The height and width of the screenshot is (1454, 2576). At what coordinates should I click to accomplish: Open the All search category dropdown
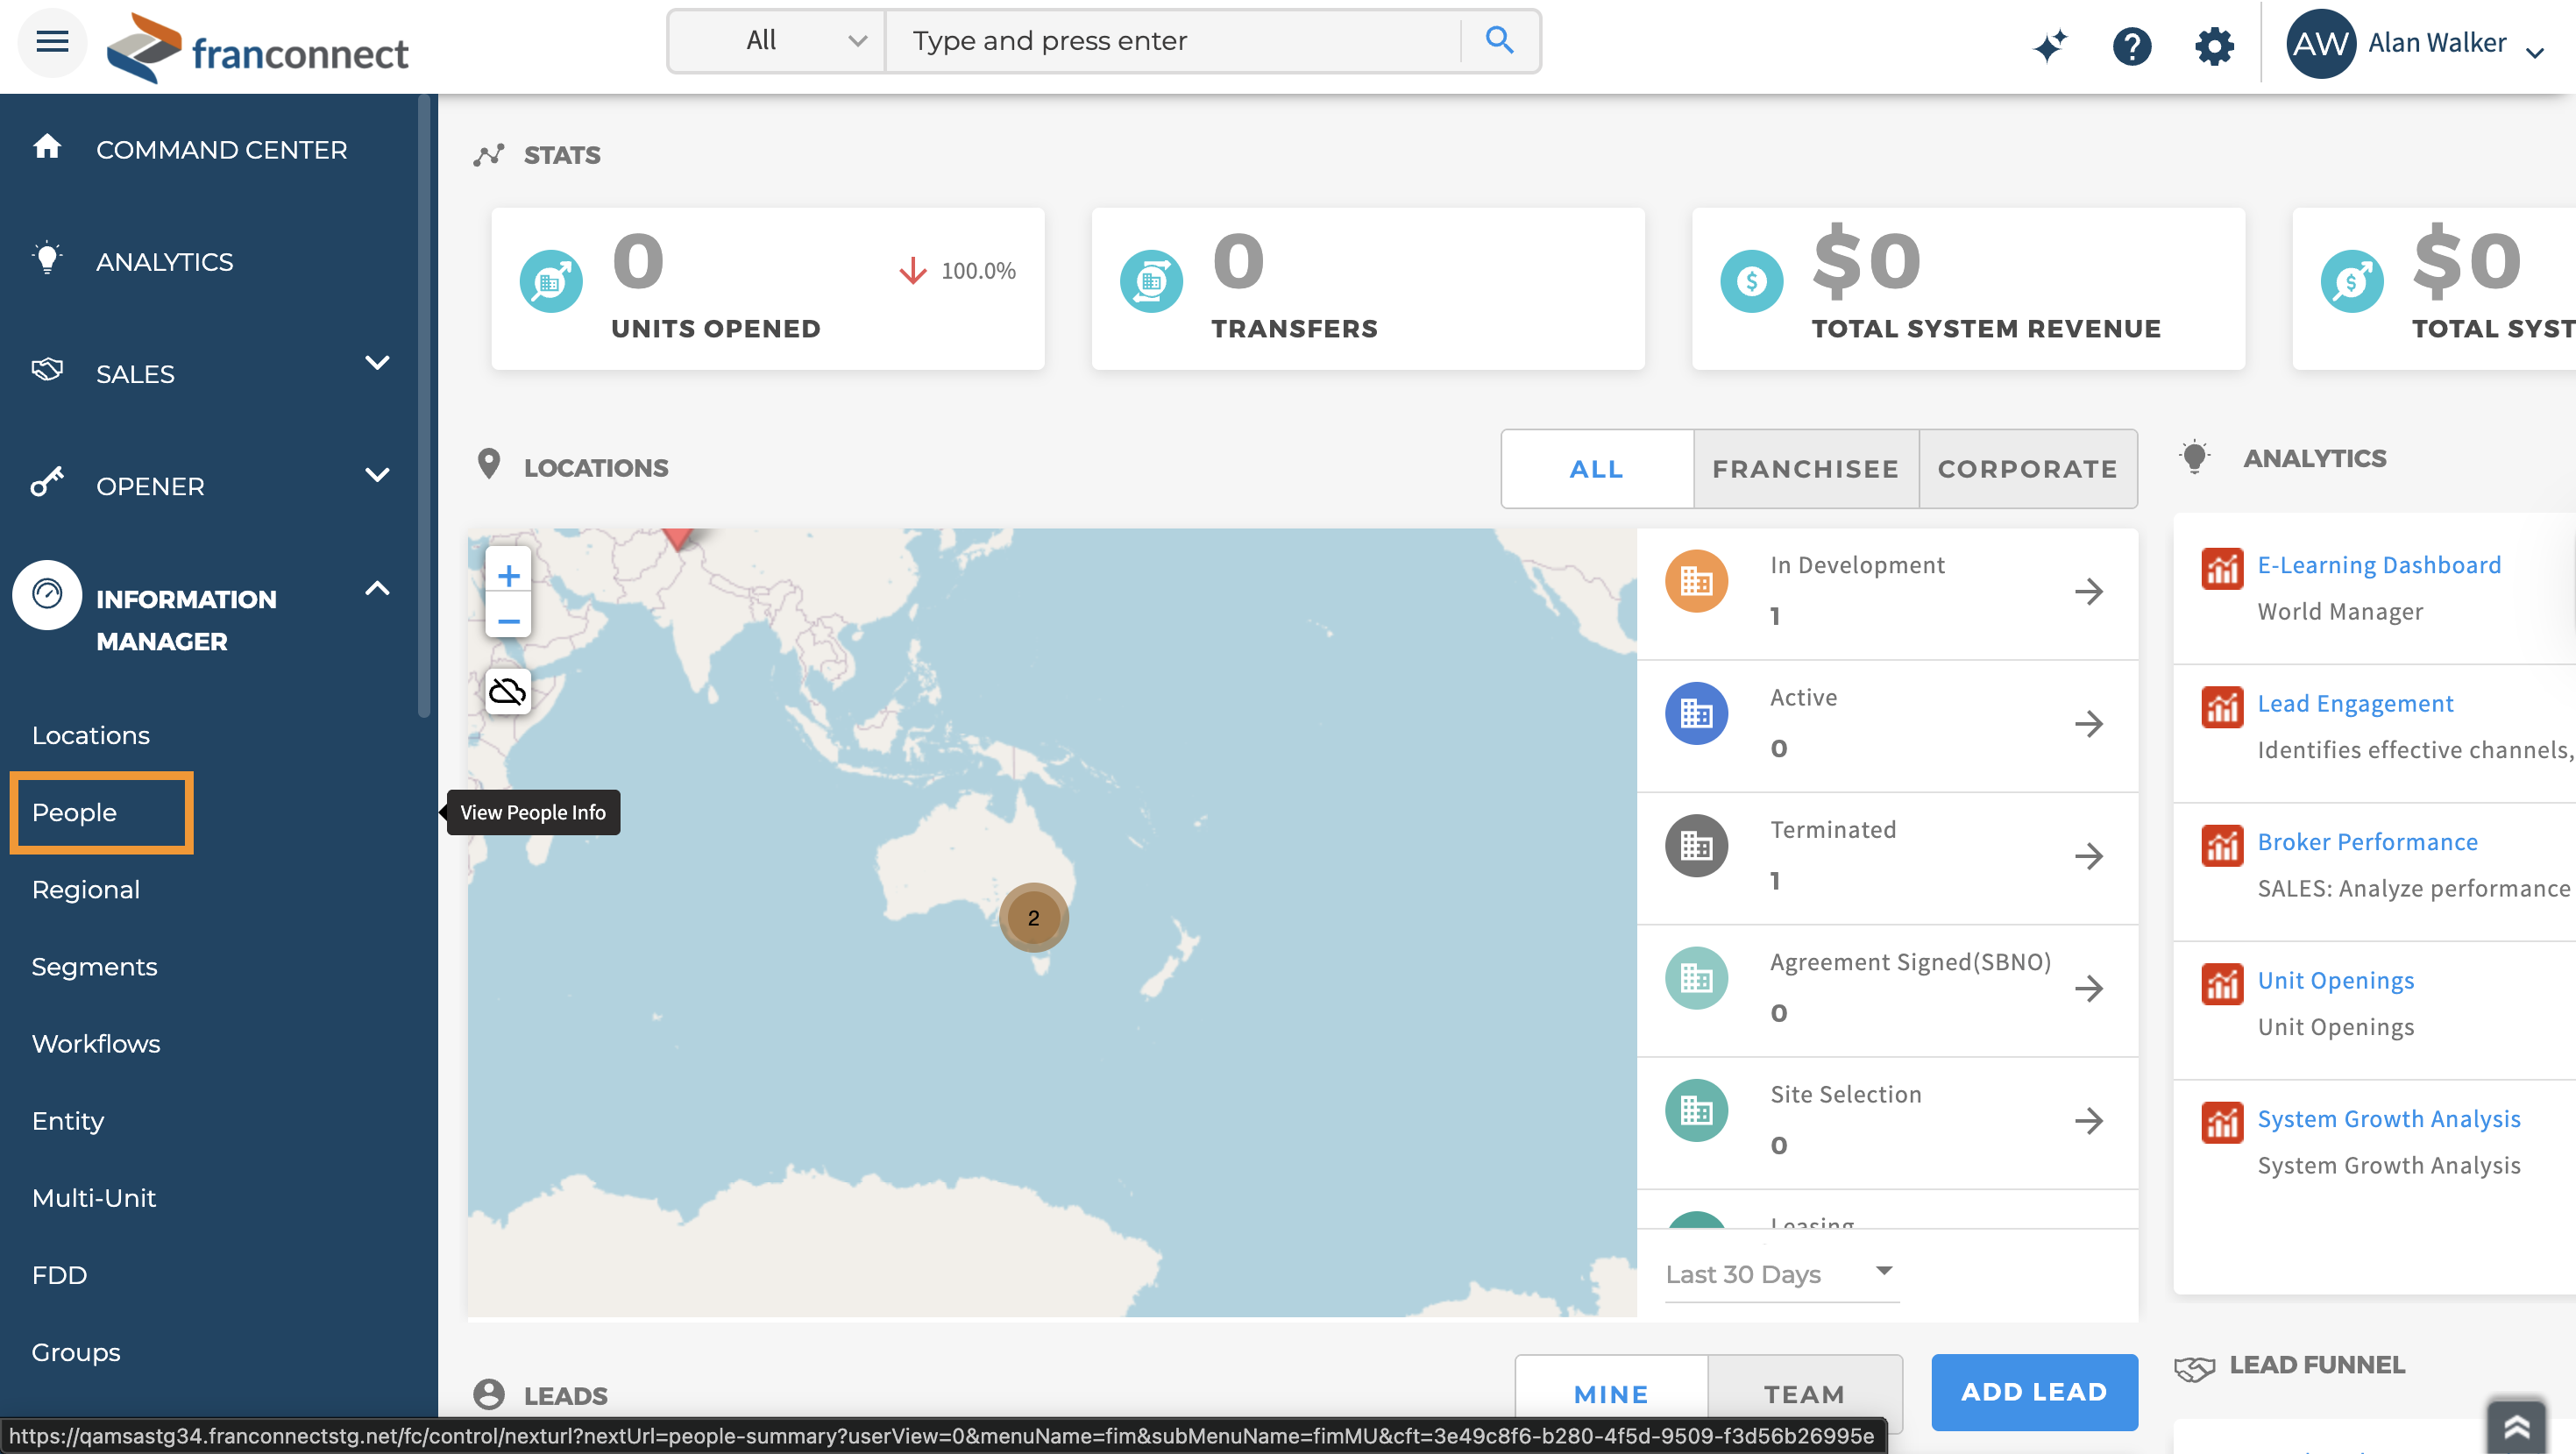(777, 41)
